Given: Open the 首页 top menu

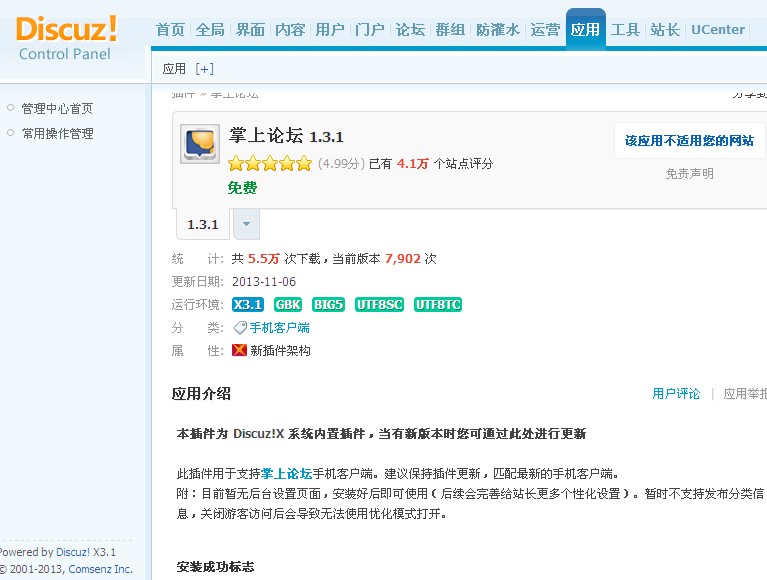Looking at the screenshot, I should [170, 30].
